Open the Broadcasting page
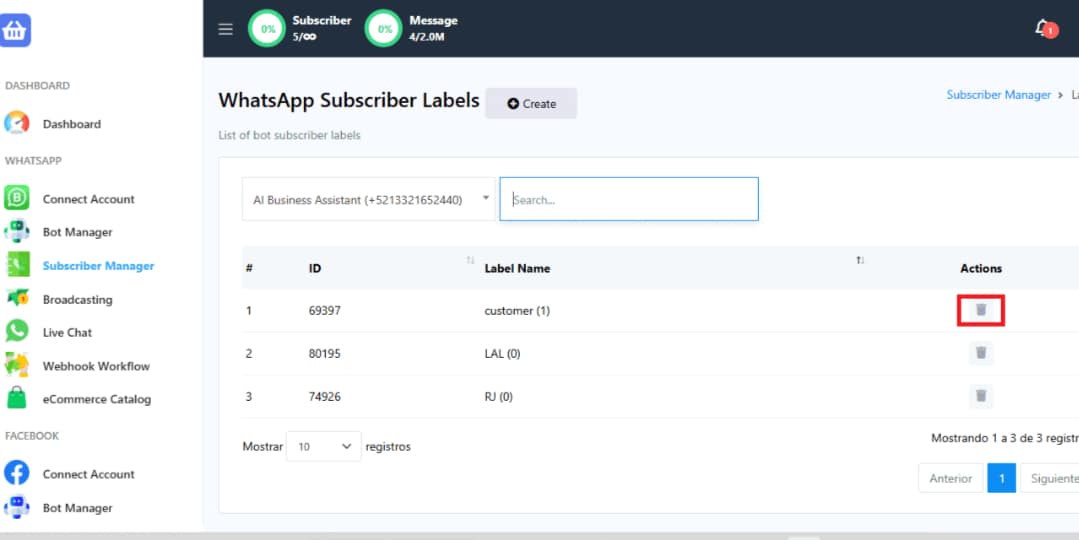The image size is (1079, 540). tap(77, 300)
